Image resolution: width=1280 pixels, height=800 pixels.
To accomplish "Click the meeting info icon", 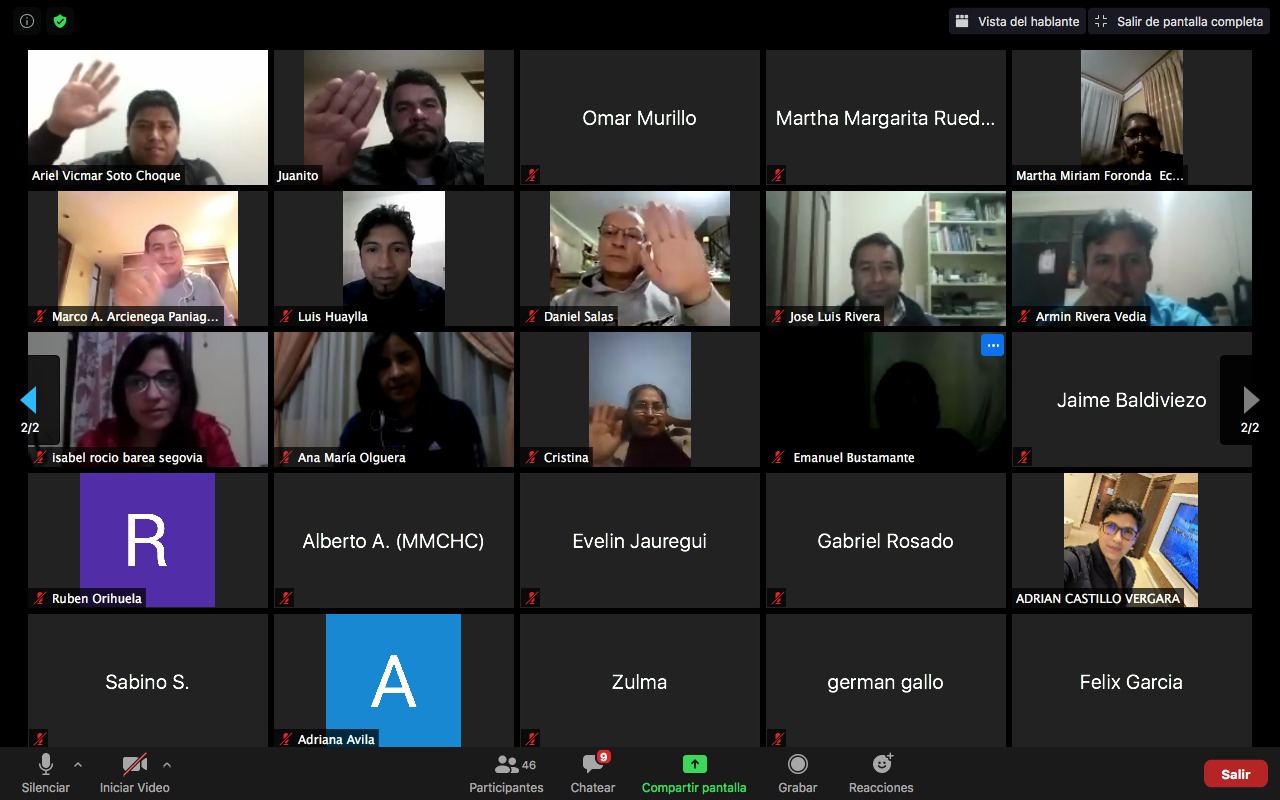I will coord(27,21).
